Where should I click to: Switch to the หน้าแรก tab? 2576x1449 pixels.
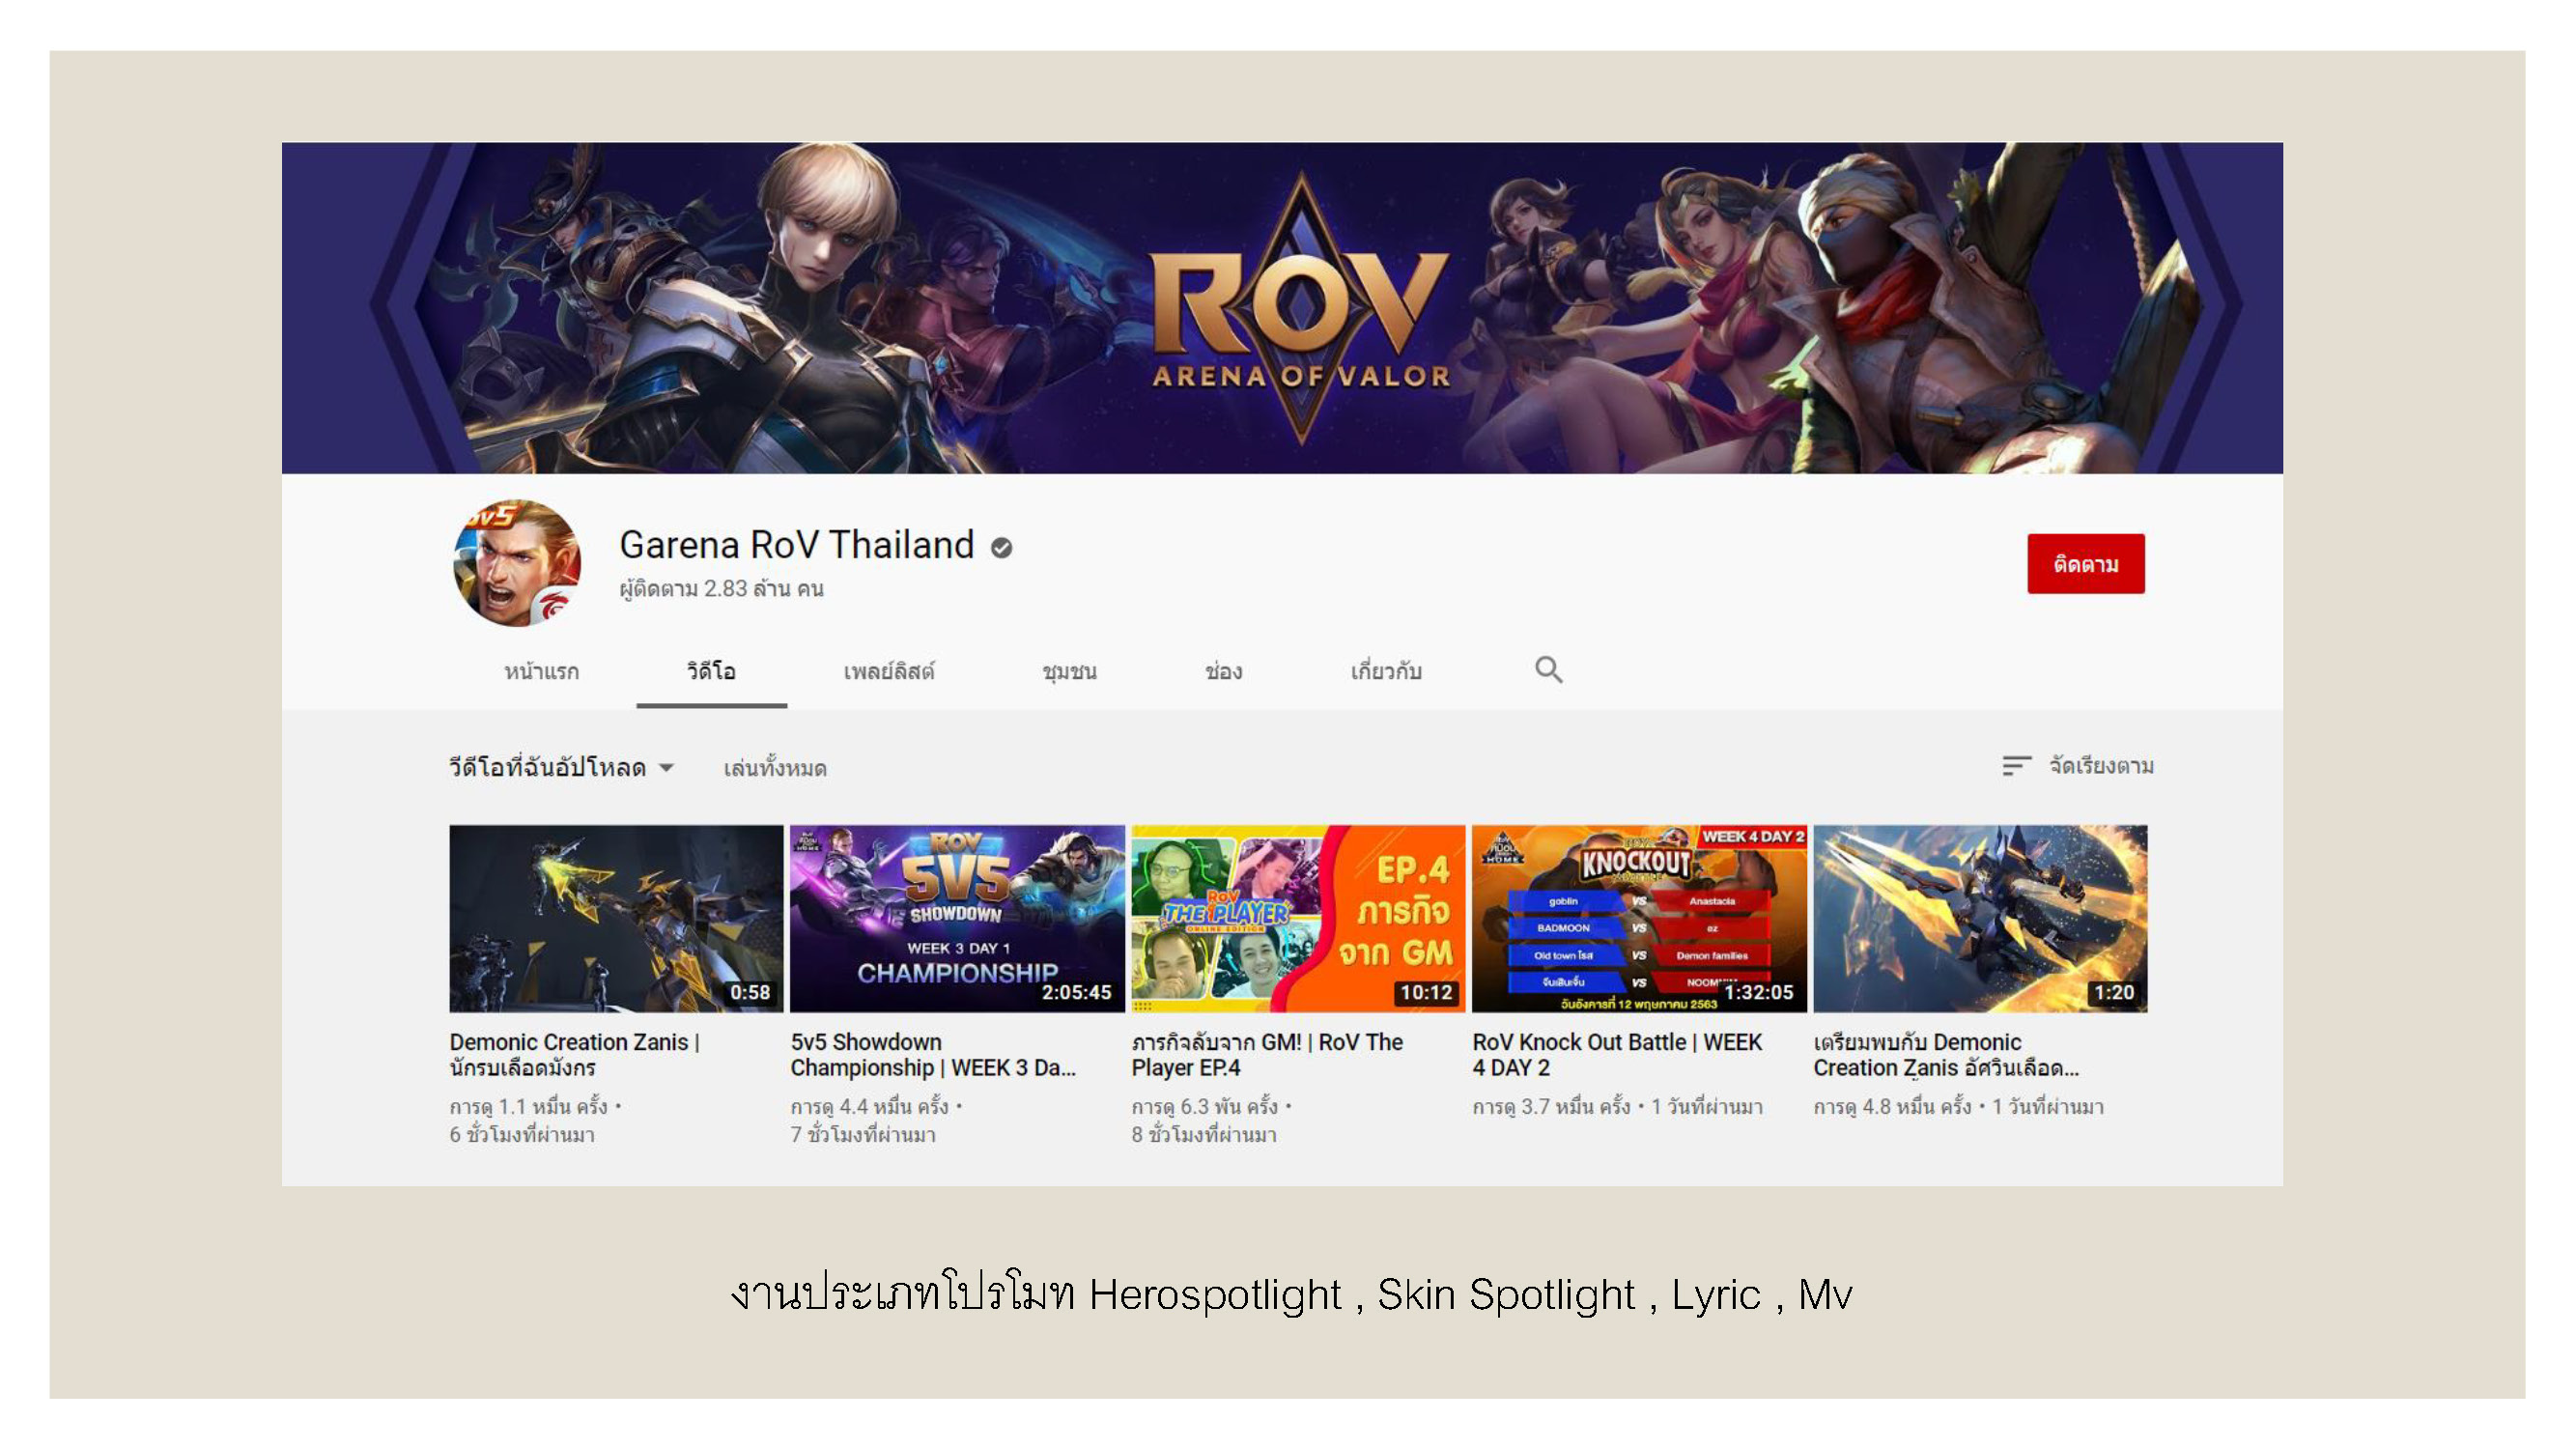[x=541, y=671]
